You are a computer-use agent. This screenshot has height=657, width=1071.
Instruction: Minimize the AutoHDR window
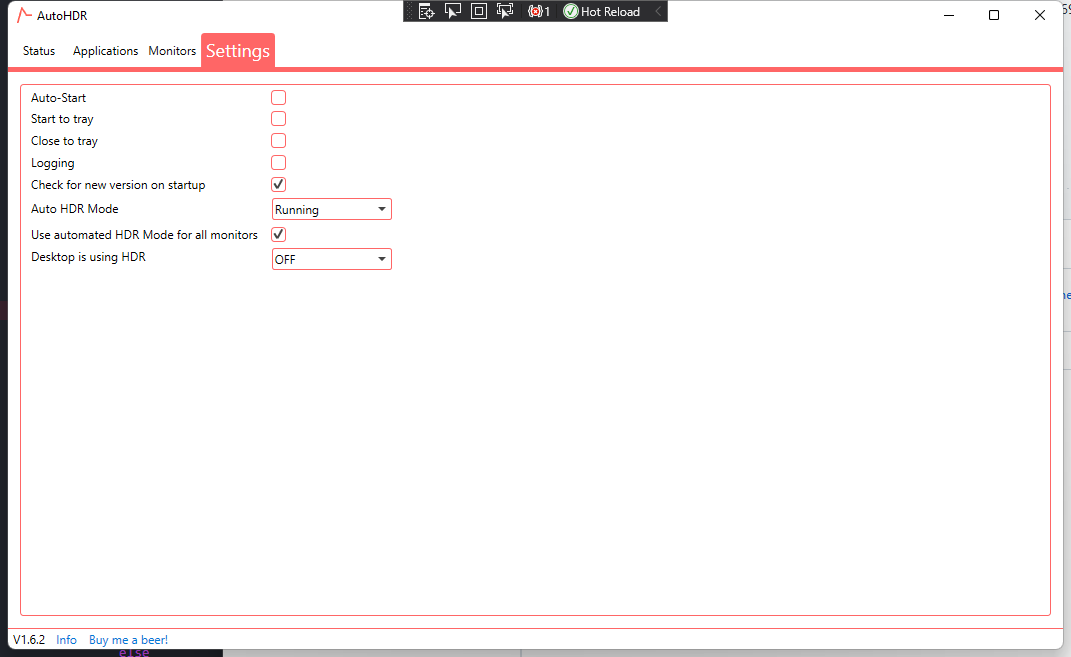click(949, 15)
